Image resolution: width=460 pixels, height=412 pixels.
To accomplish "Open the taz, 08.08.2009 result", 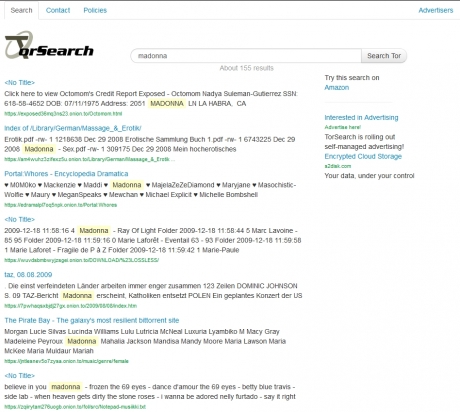I will point(28,275).
